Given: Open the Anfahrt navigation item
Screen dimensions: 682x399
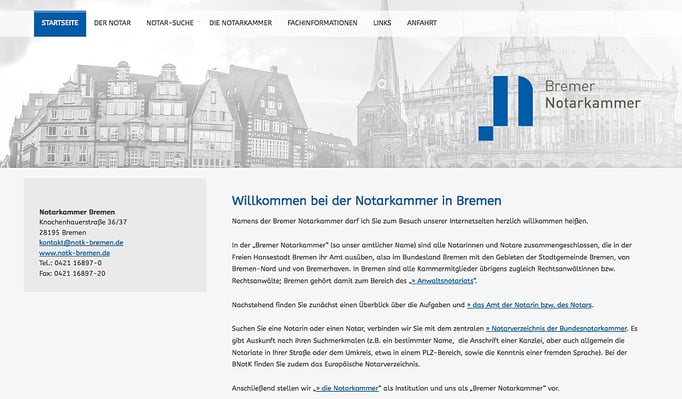Looking at the screenshot, I should pyautogui.click(x=421, y=23).
